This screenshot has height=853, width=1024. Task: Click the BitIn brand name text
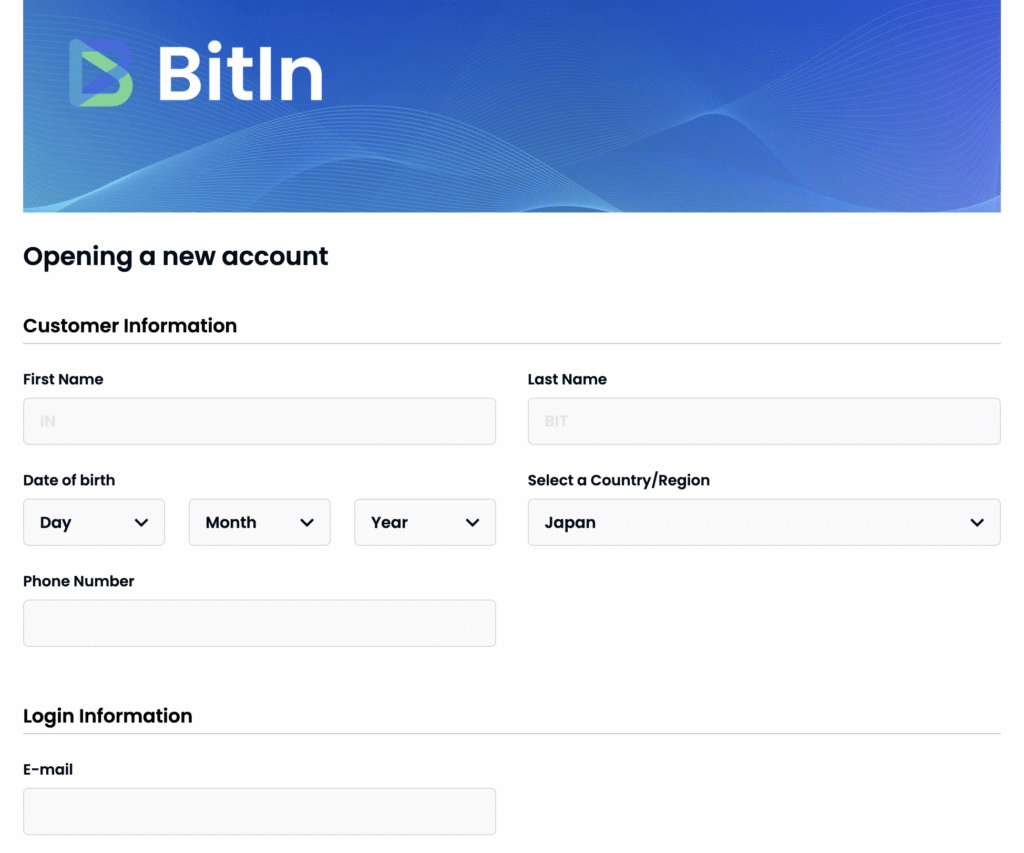[240, 73]
